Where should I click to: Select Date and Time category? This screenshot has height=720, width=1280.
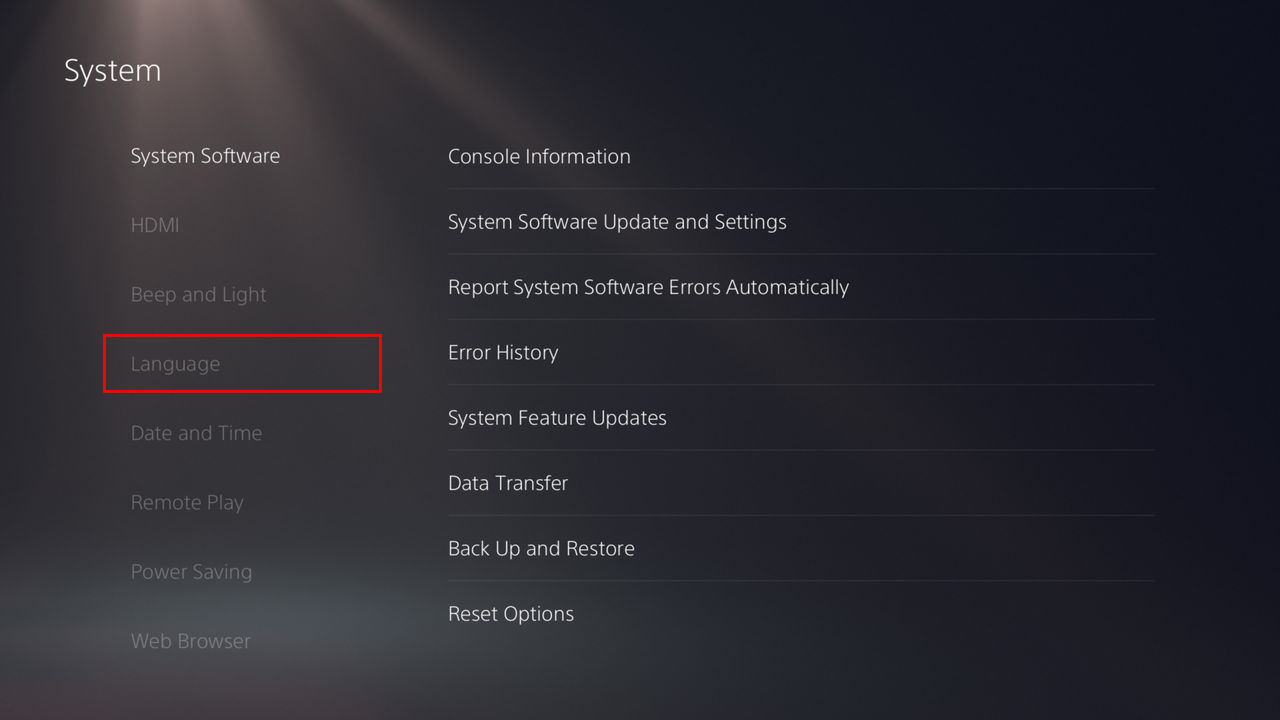point(196,433)
